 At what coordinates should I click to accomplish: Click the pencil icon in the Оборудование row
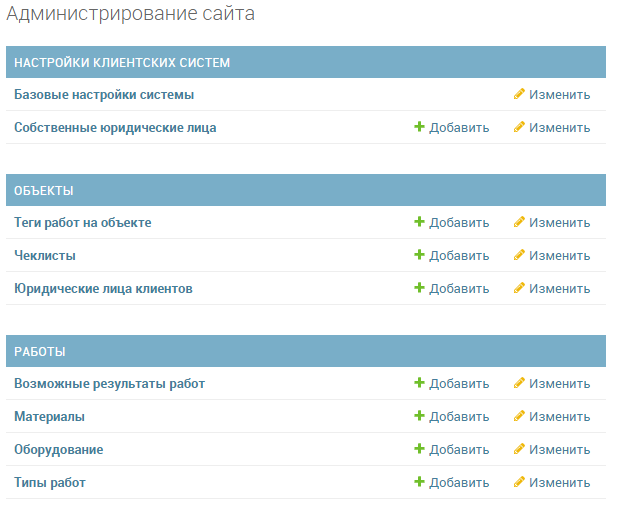[x=519, y=450]
